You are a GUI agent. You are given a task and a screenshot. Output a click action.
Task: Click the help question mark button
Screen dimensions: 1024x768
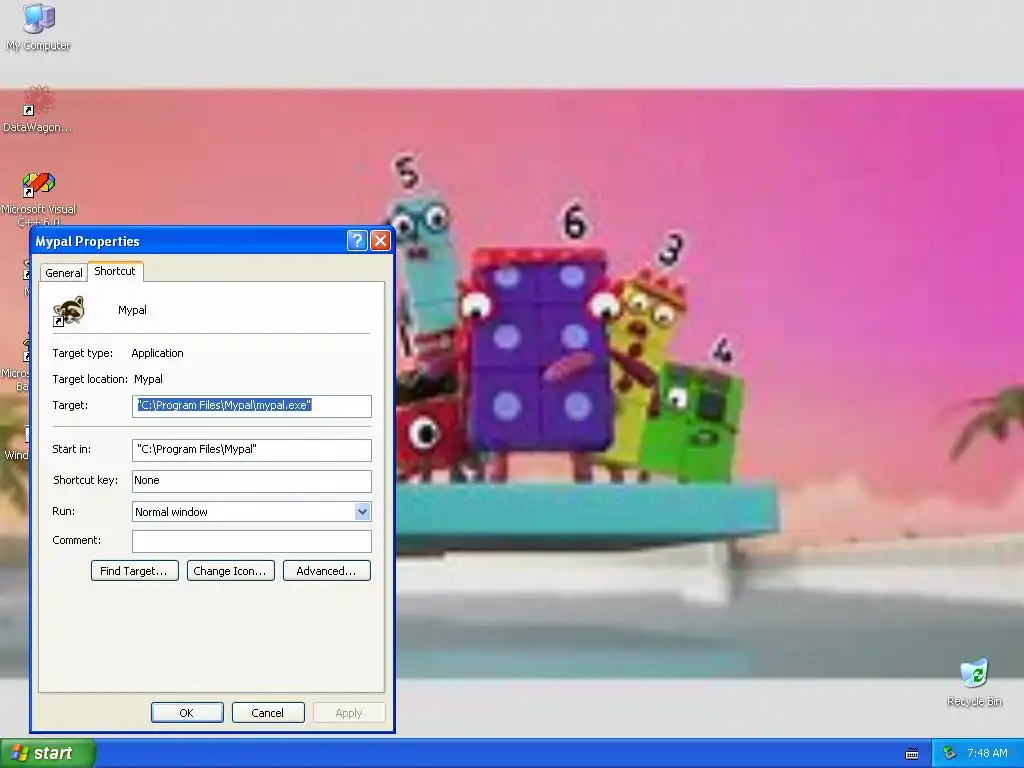[357, 241]
